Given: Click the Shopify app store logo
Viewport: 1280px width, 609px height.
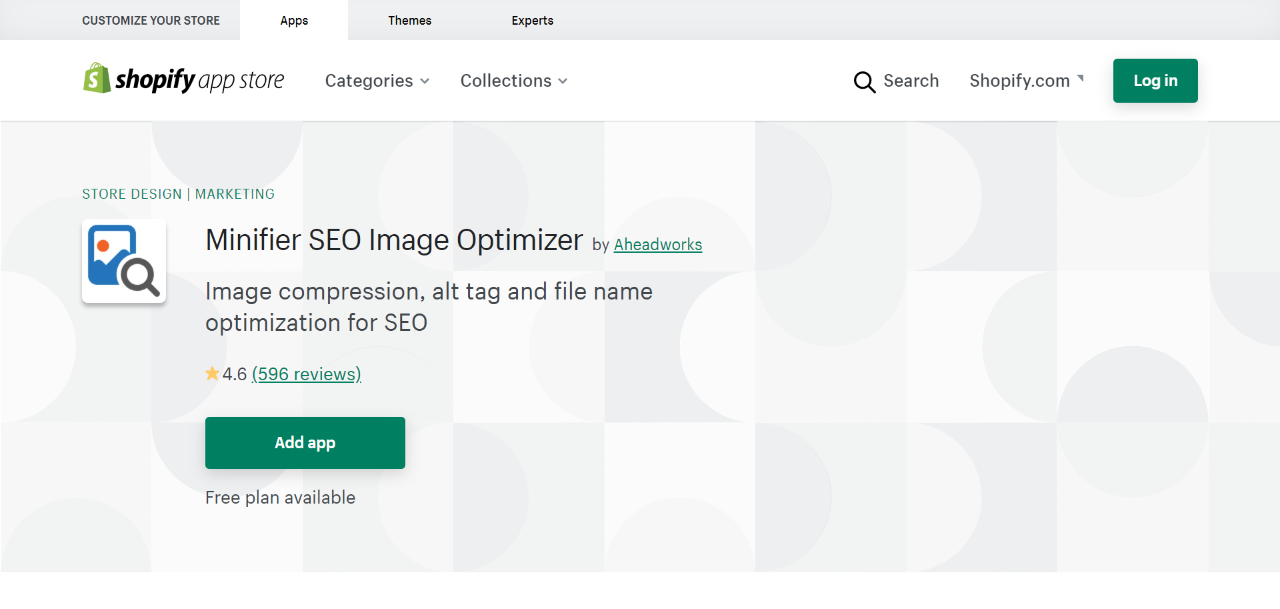Looking at the screenshot, I should click(x=183, y=80).
